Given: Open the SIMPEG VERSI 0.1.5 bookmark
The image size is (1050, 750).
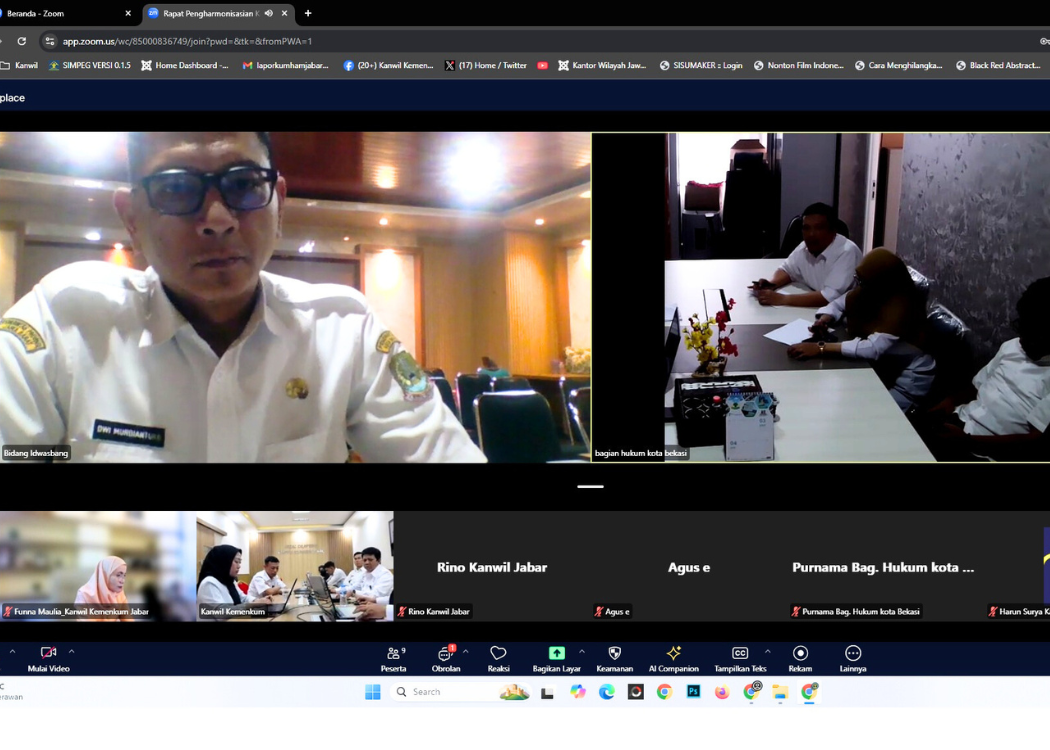Looking at the screenshot, I should (x=90, y=66).
